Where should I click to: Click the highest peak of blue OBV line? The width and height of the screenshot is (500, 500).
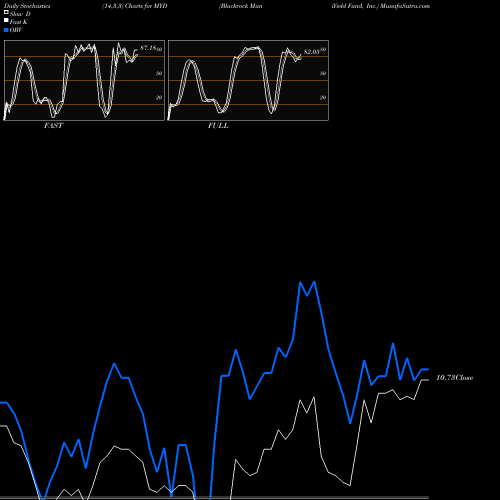(314, 282)
